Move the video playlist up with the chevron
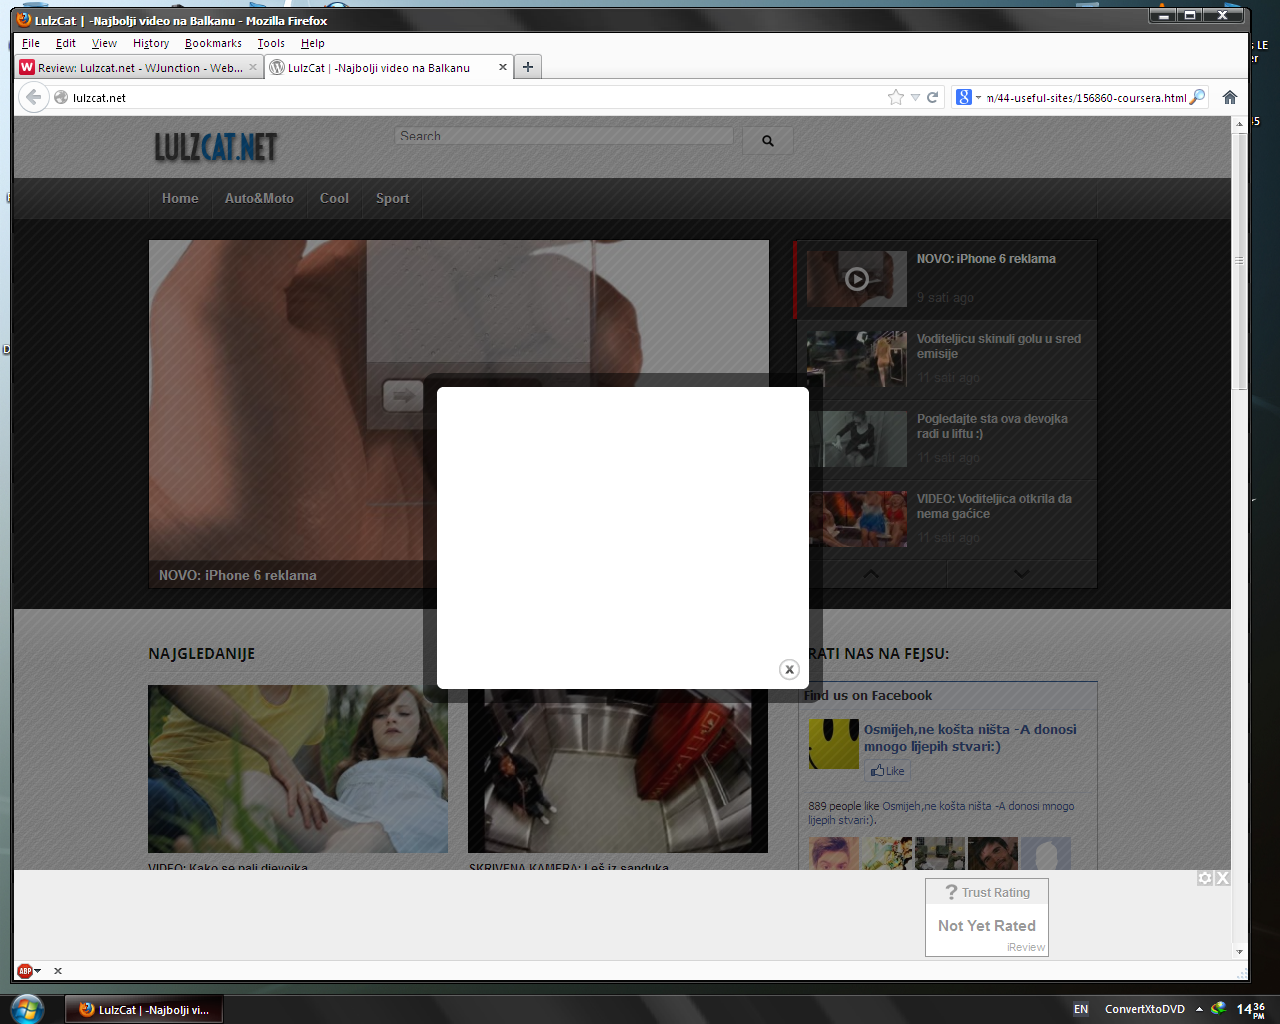 [x=871, y=574]
